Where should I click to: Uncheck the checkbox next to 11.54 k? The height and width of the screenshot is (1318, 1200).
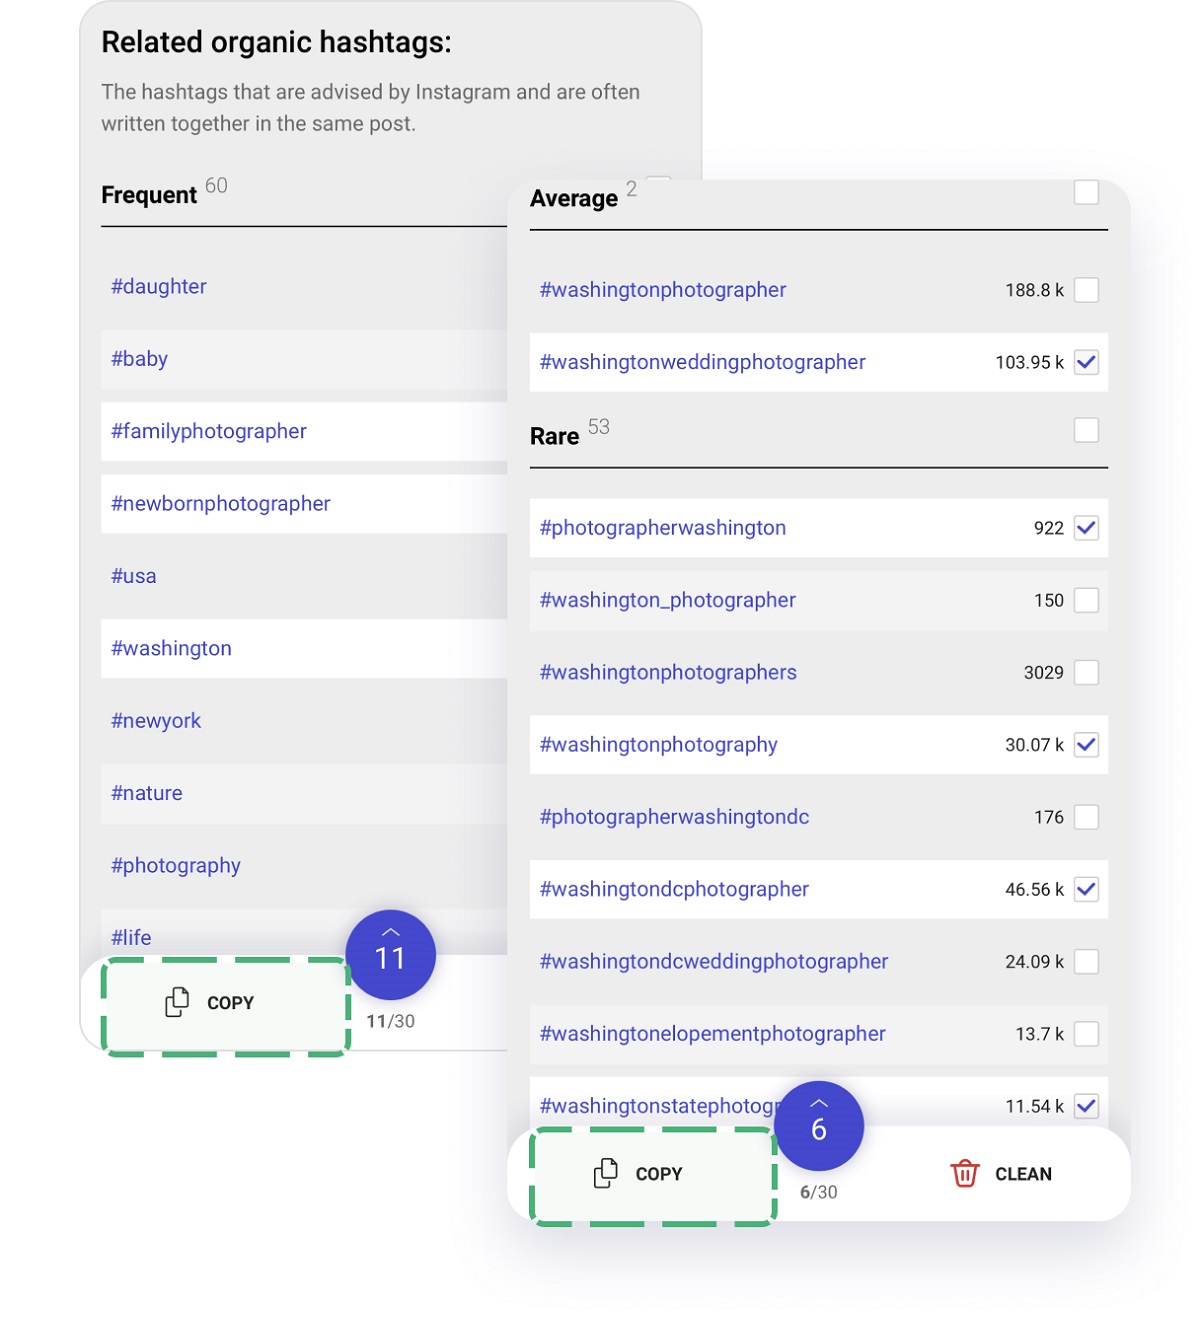point(1086,1106)
